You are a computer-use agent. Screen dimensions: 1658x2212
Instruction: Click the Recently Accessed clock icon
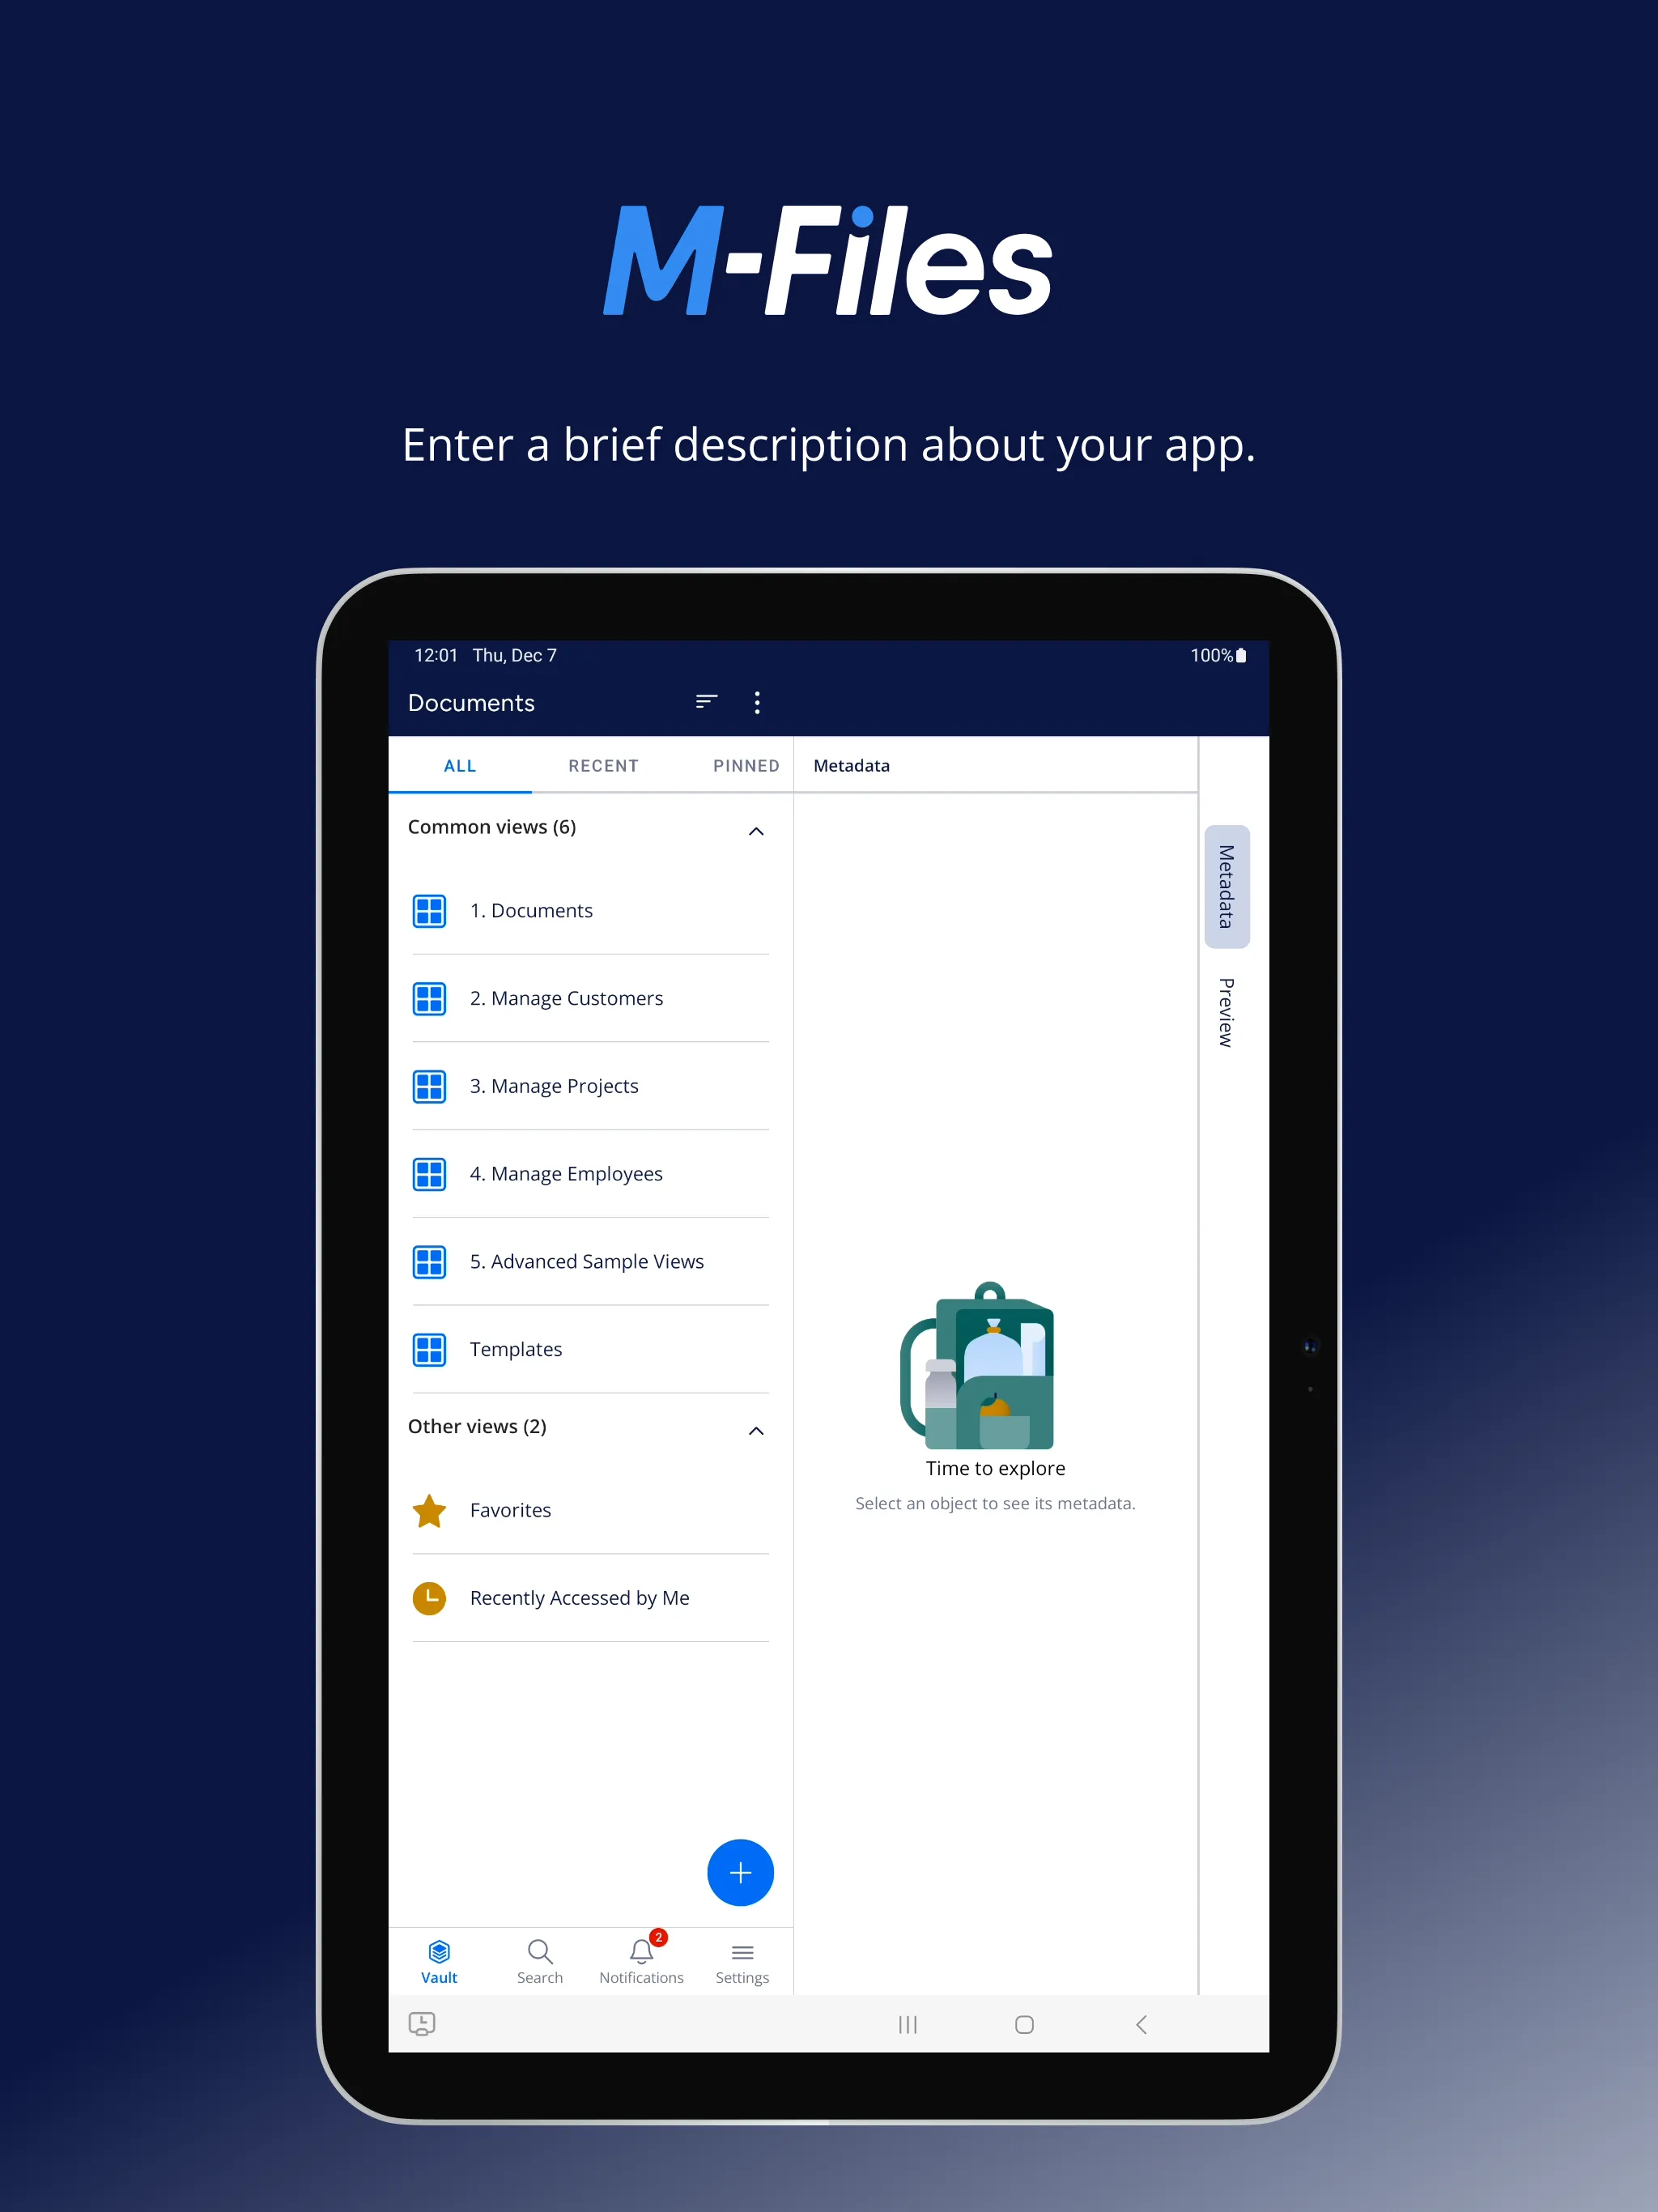point(432,1599)
